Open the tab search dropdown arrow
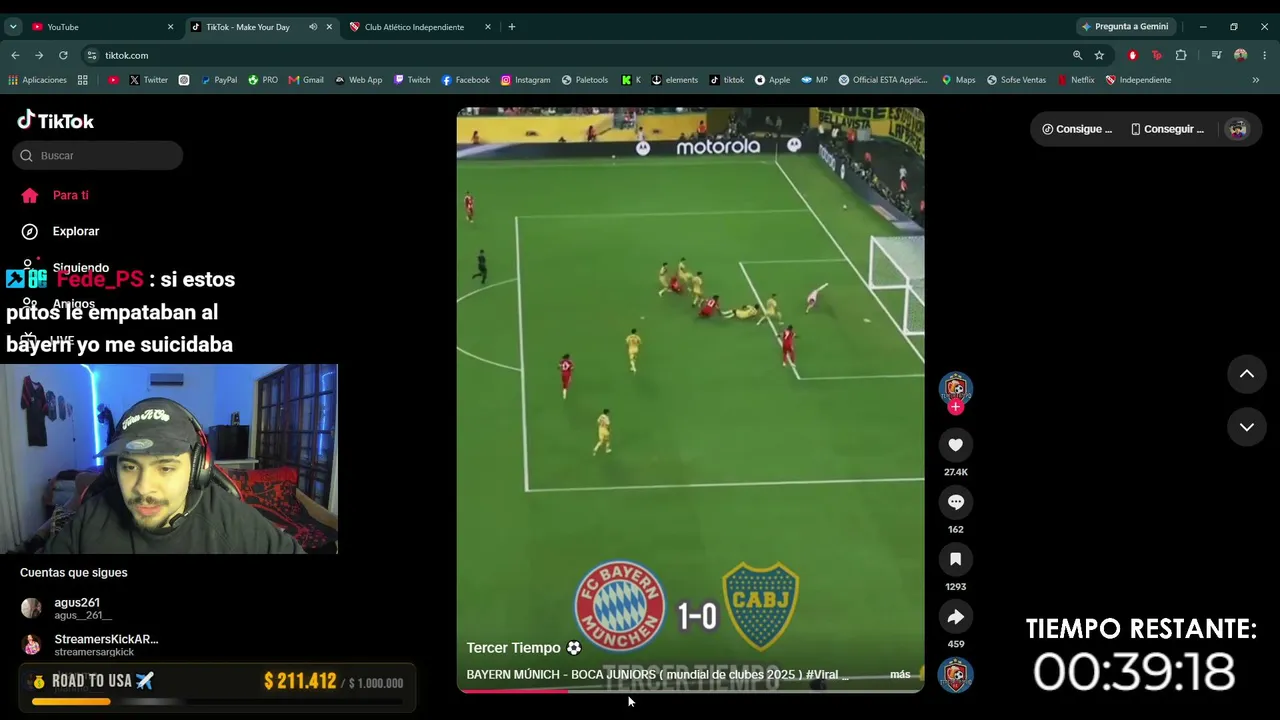 [x=13, y=27]
